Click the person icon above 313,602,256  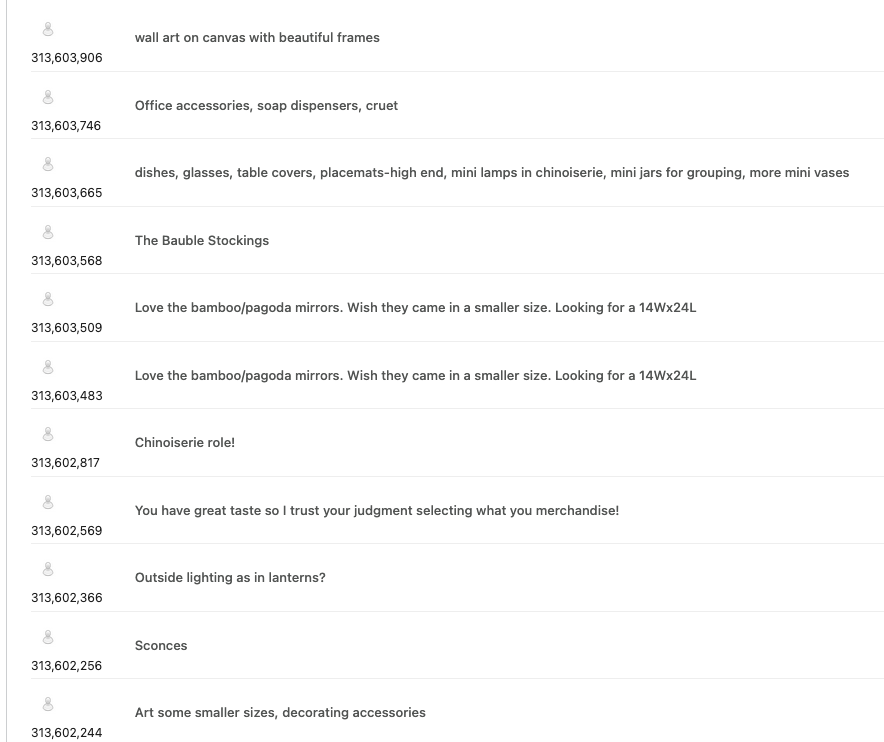click(x=48, y=638)
